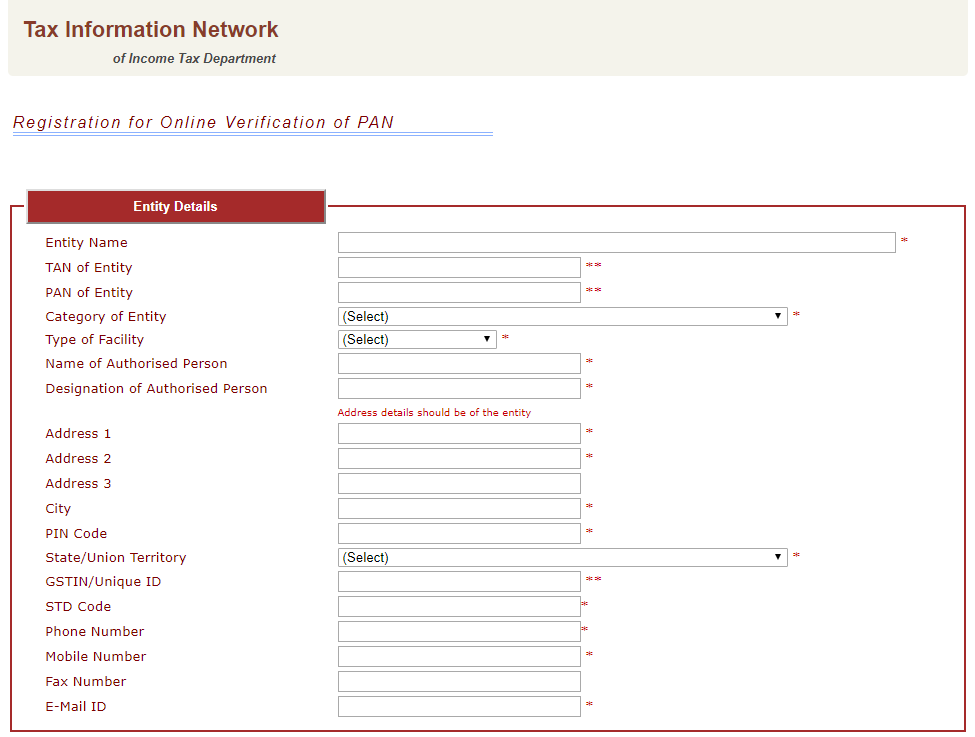
Task: Click the 'of Income Tax Department' subtitle
Action: click(x=194, y=58)
